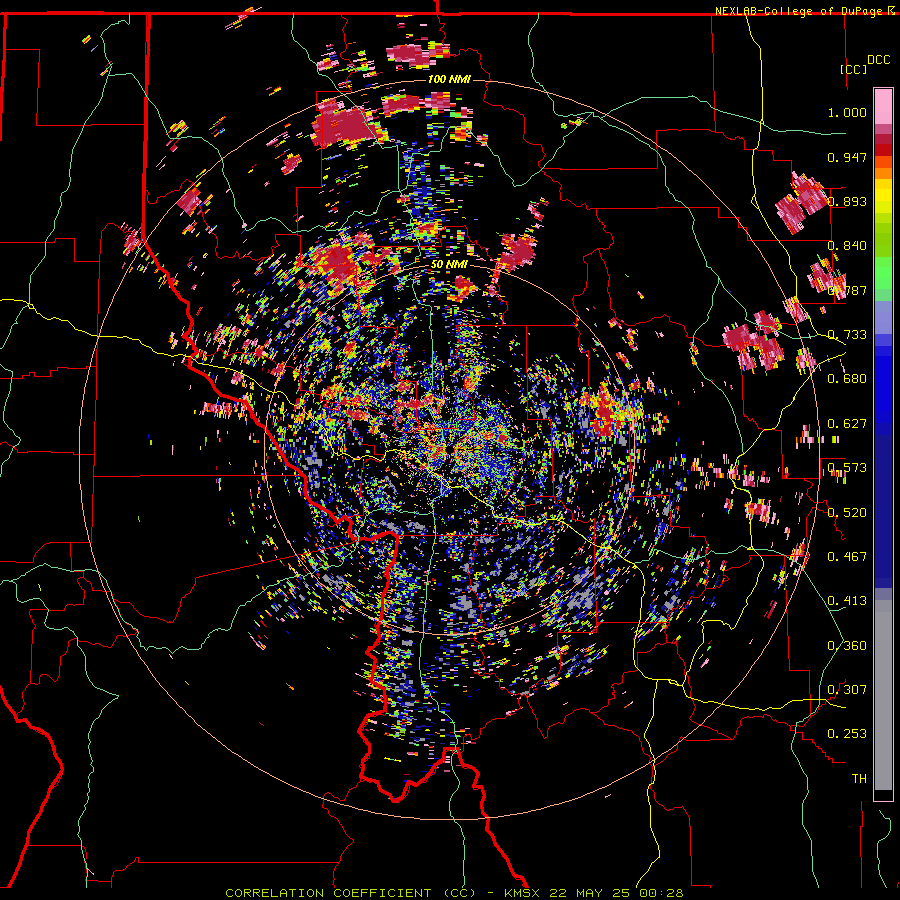Select the 0.893 legend value
The width and height of the screenshot is (900, 900).
[847, 201]
